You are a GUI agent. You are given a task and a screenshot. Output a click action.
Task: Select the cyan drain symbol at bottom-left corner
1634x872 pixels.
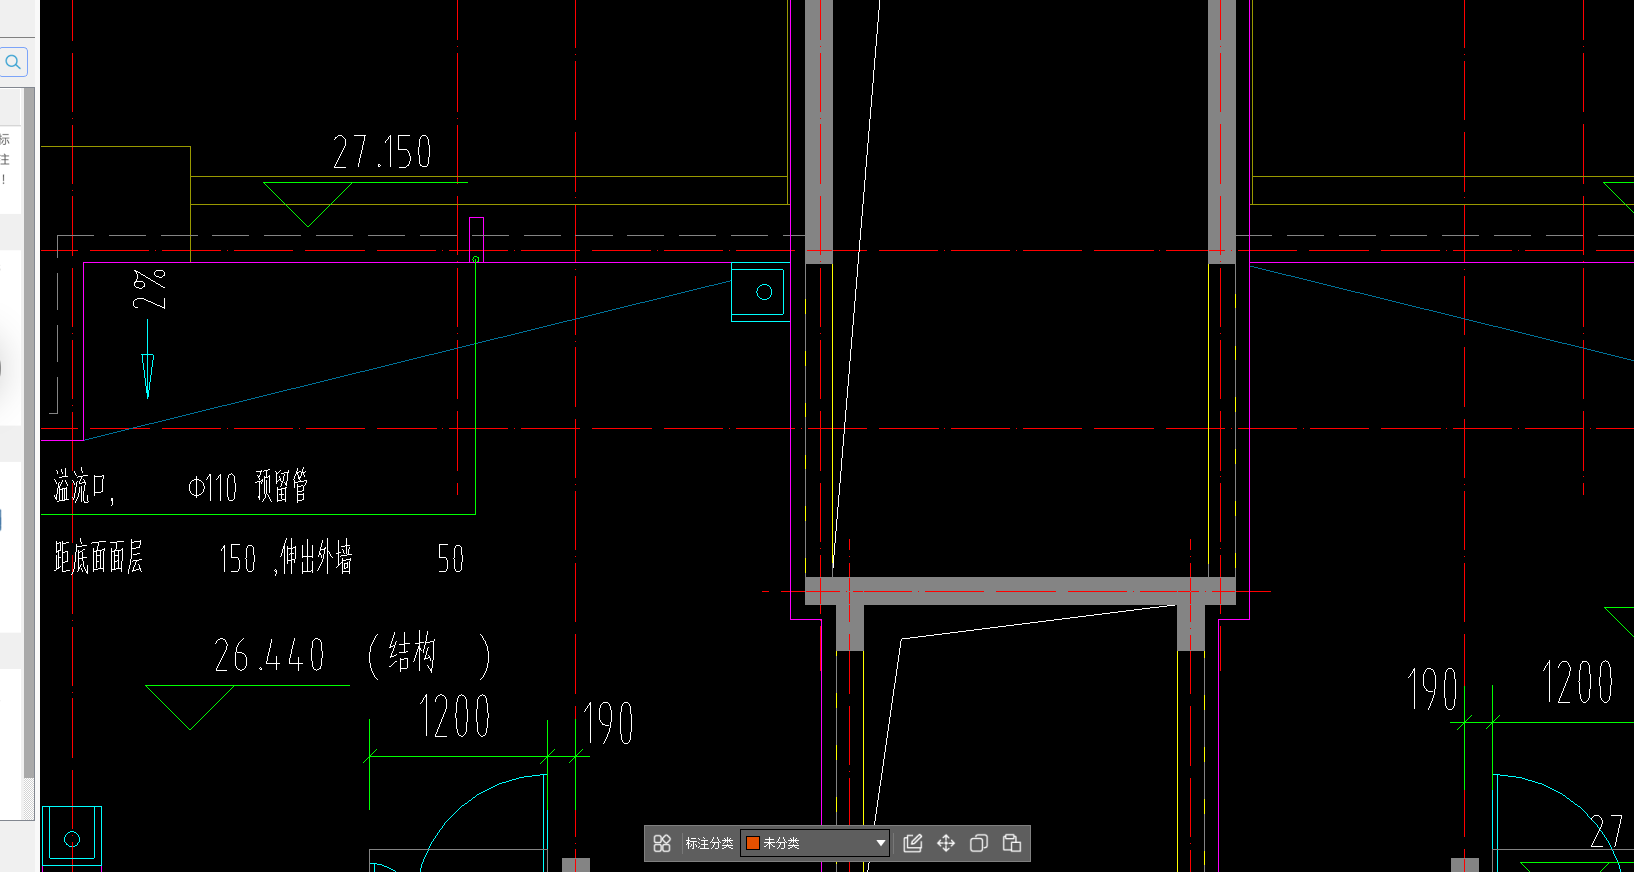pos(72,836)
